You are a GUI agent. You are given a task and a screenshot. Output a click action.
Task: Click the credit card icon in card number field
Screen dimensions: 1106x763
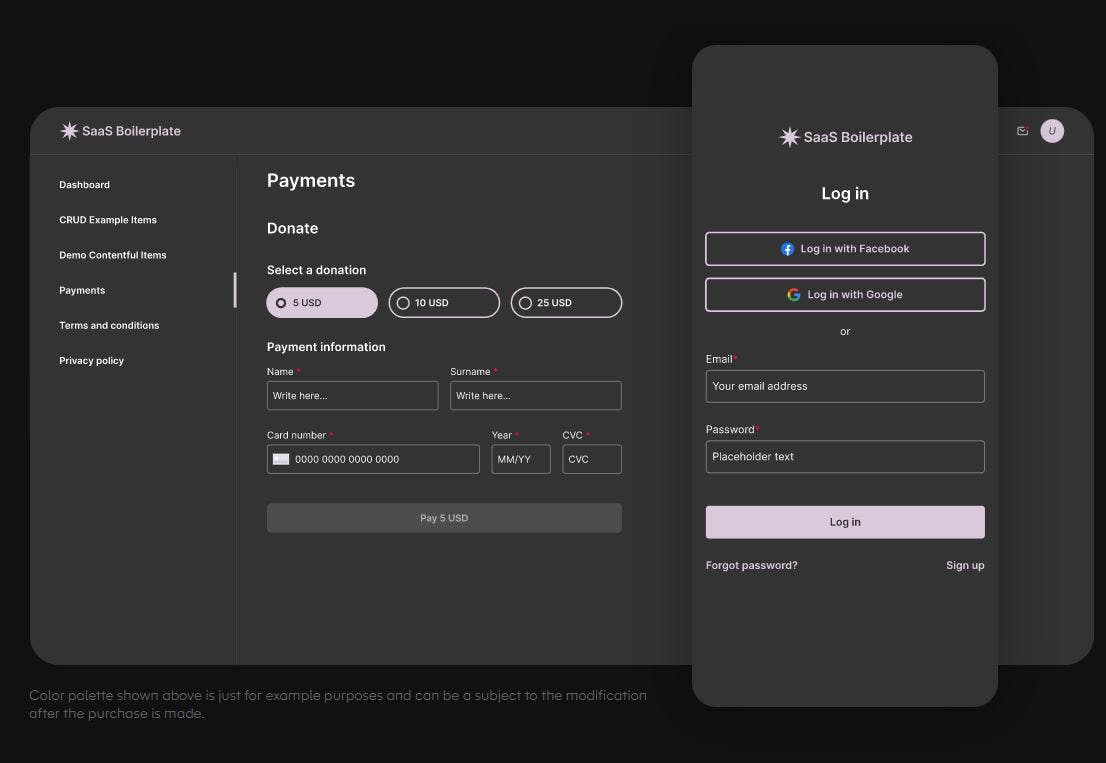pyautogui.click(x=281, y=459)
